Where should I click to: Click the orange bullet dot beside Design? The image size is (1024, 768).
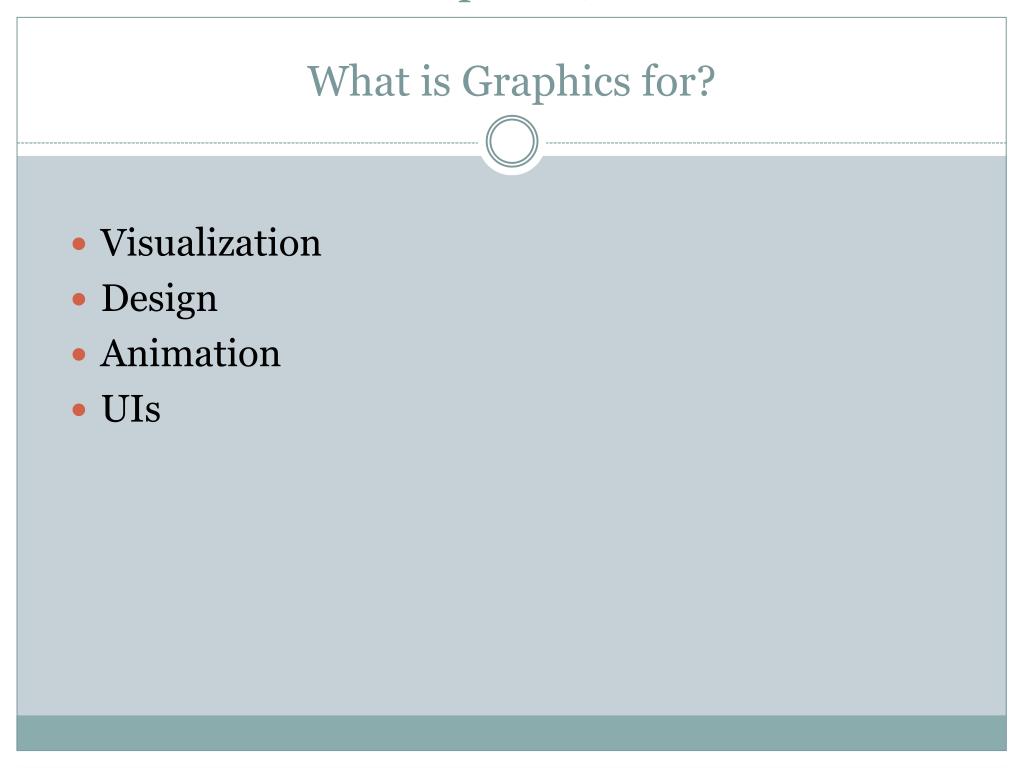(79, 300)
